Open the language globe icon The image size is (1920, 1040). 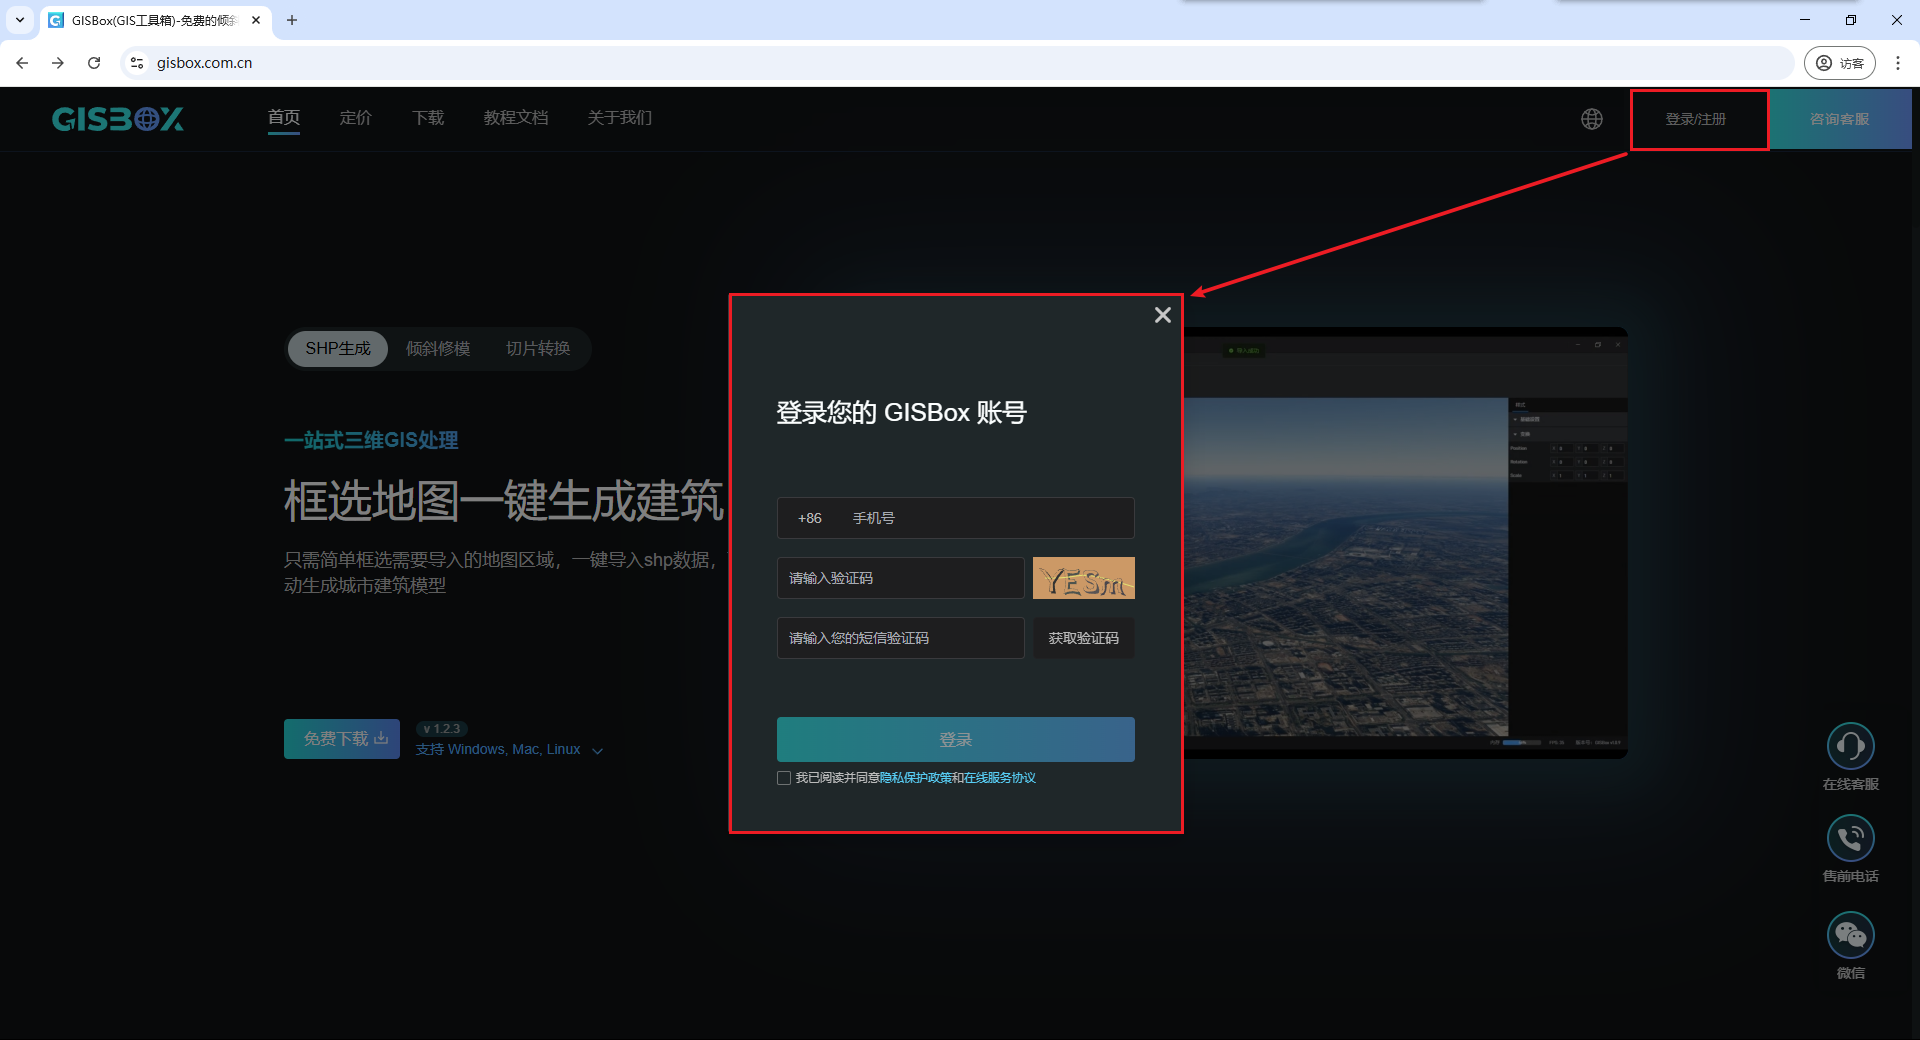click(x=1592, y=119)
